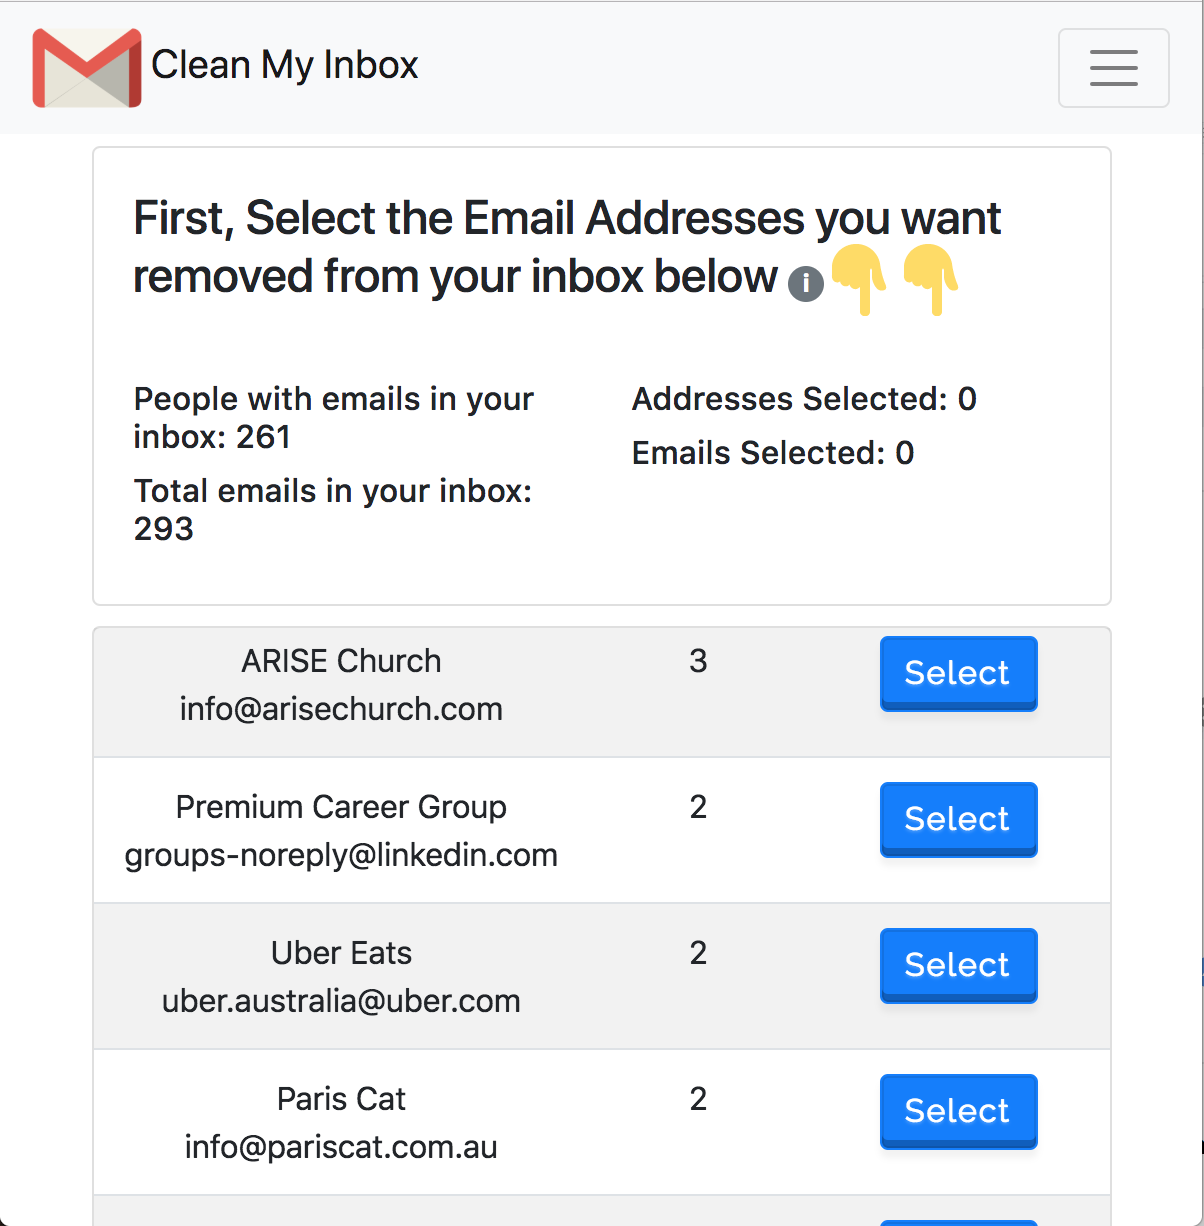1204x1226 pixels.
Task: Select Premium Career Group emails
Action: pos(957,818)
